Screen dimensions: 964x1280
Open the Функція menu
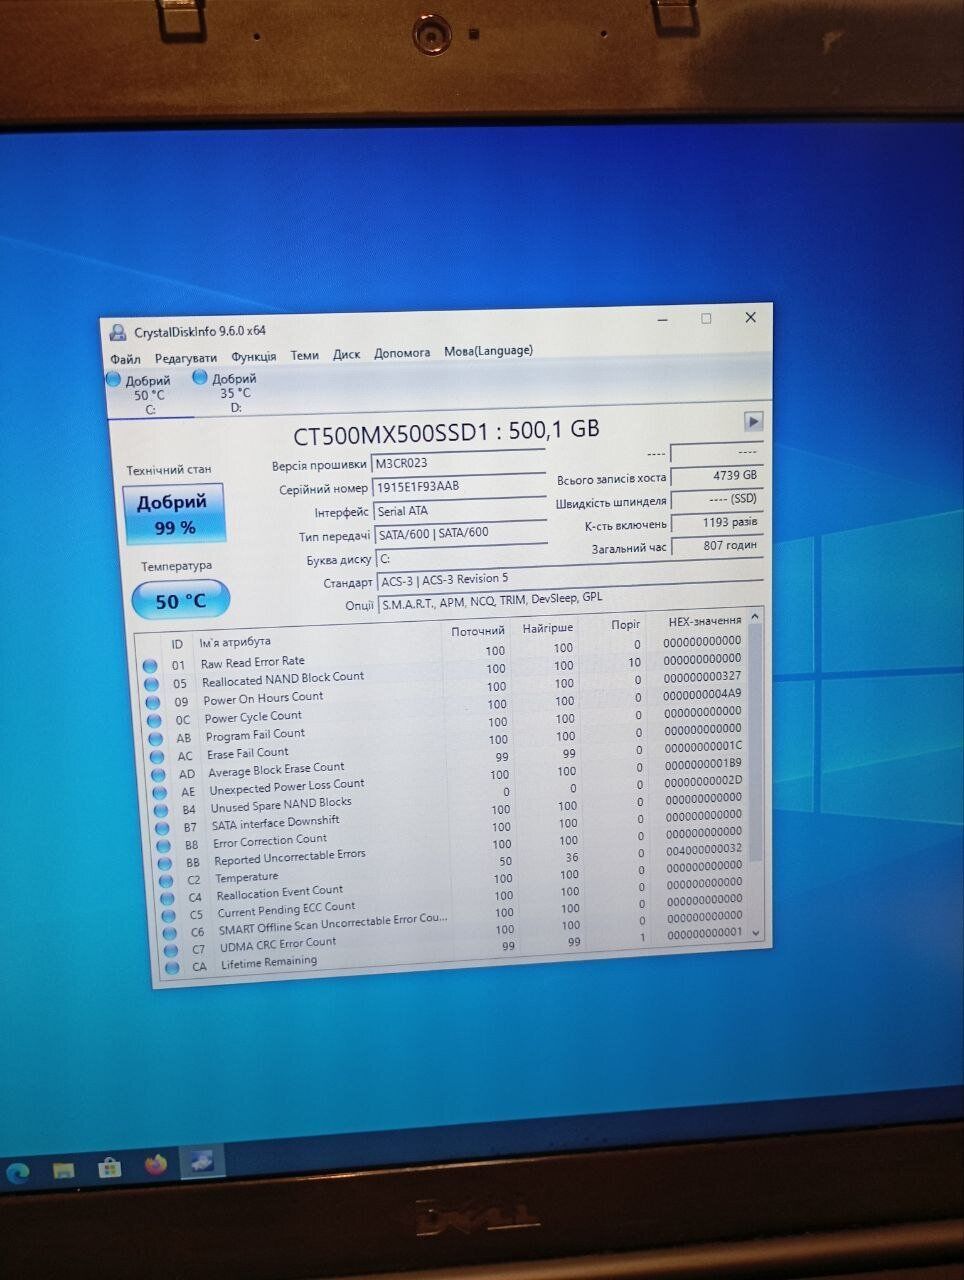(x=254, y=357)
